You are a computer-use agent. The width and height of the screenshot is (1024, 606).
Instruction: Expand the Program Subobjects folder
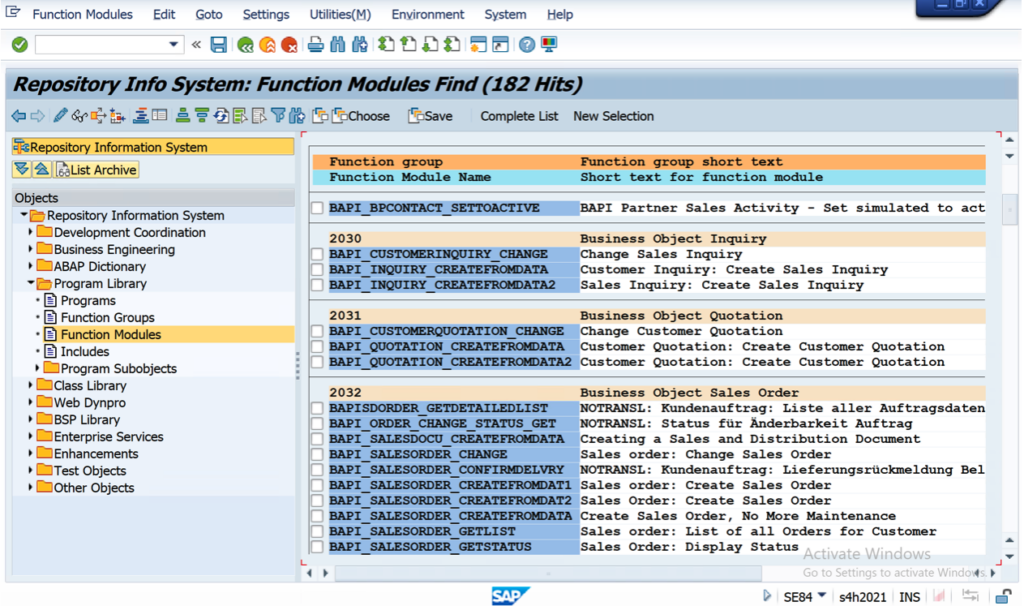click(37, 368)
